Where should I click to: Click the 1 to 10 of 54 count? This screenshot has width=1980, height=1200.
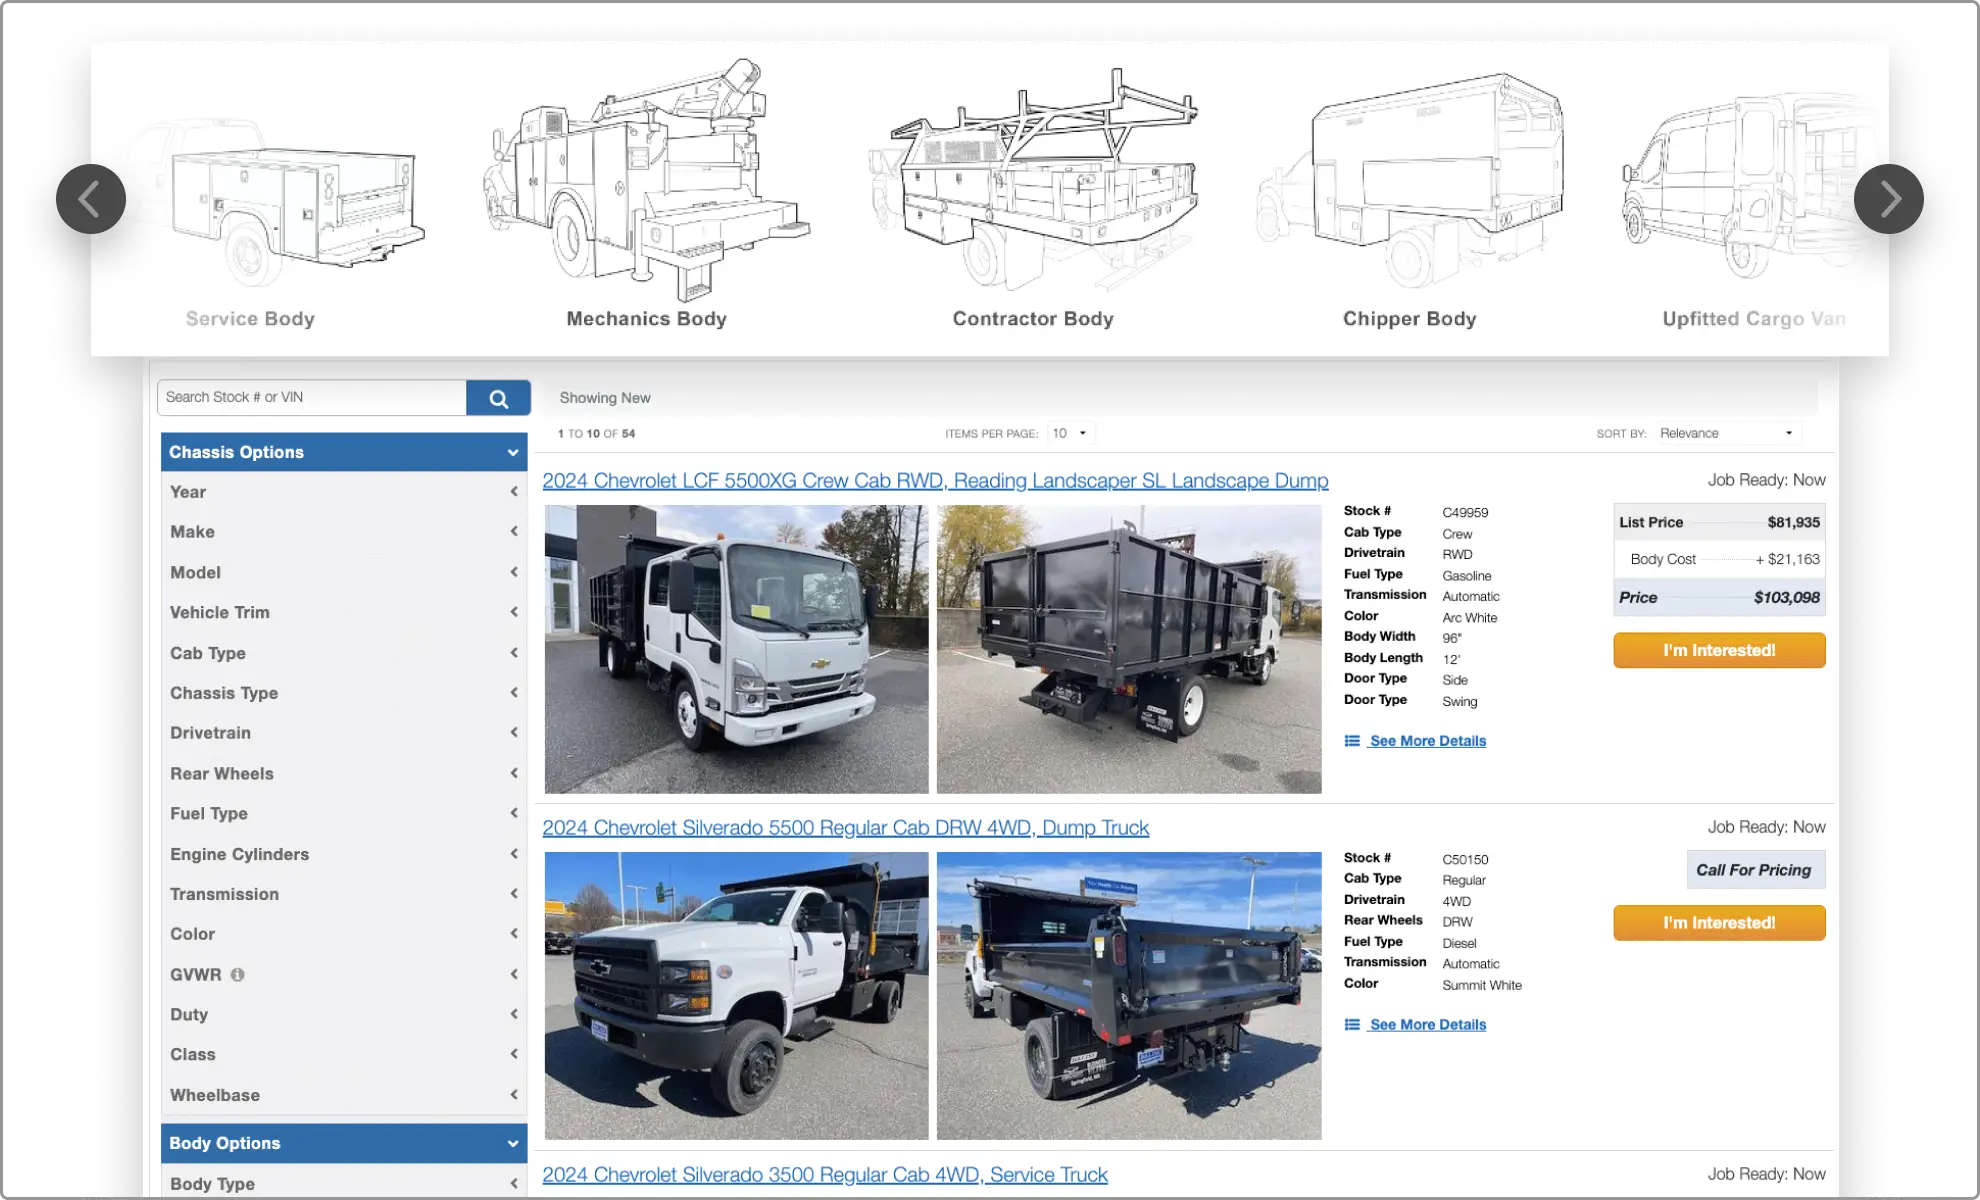[597, 434]
